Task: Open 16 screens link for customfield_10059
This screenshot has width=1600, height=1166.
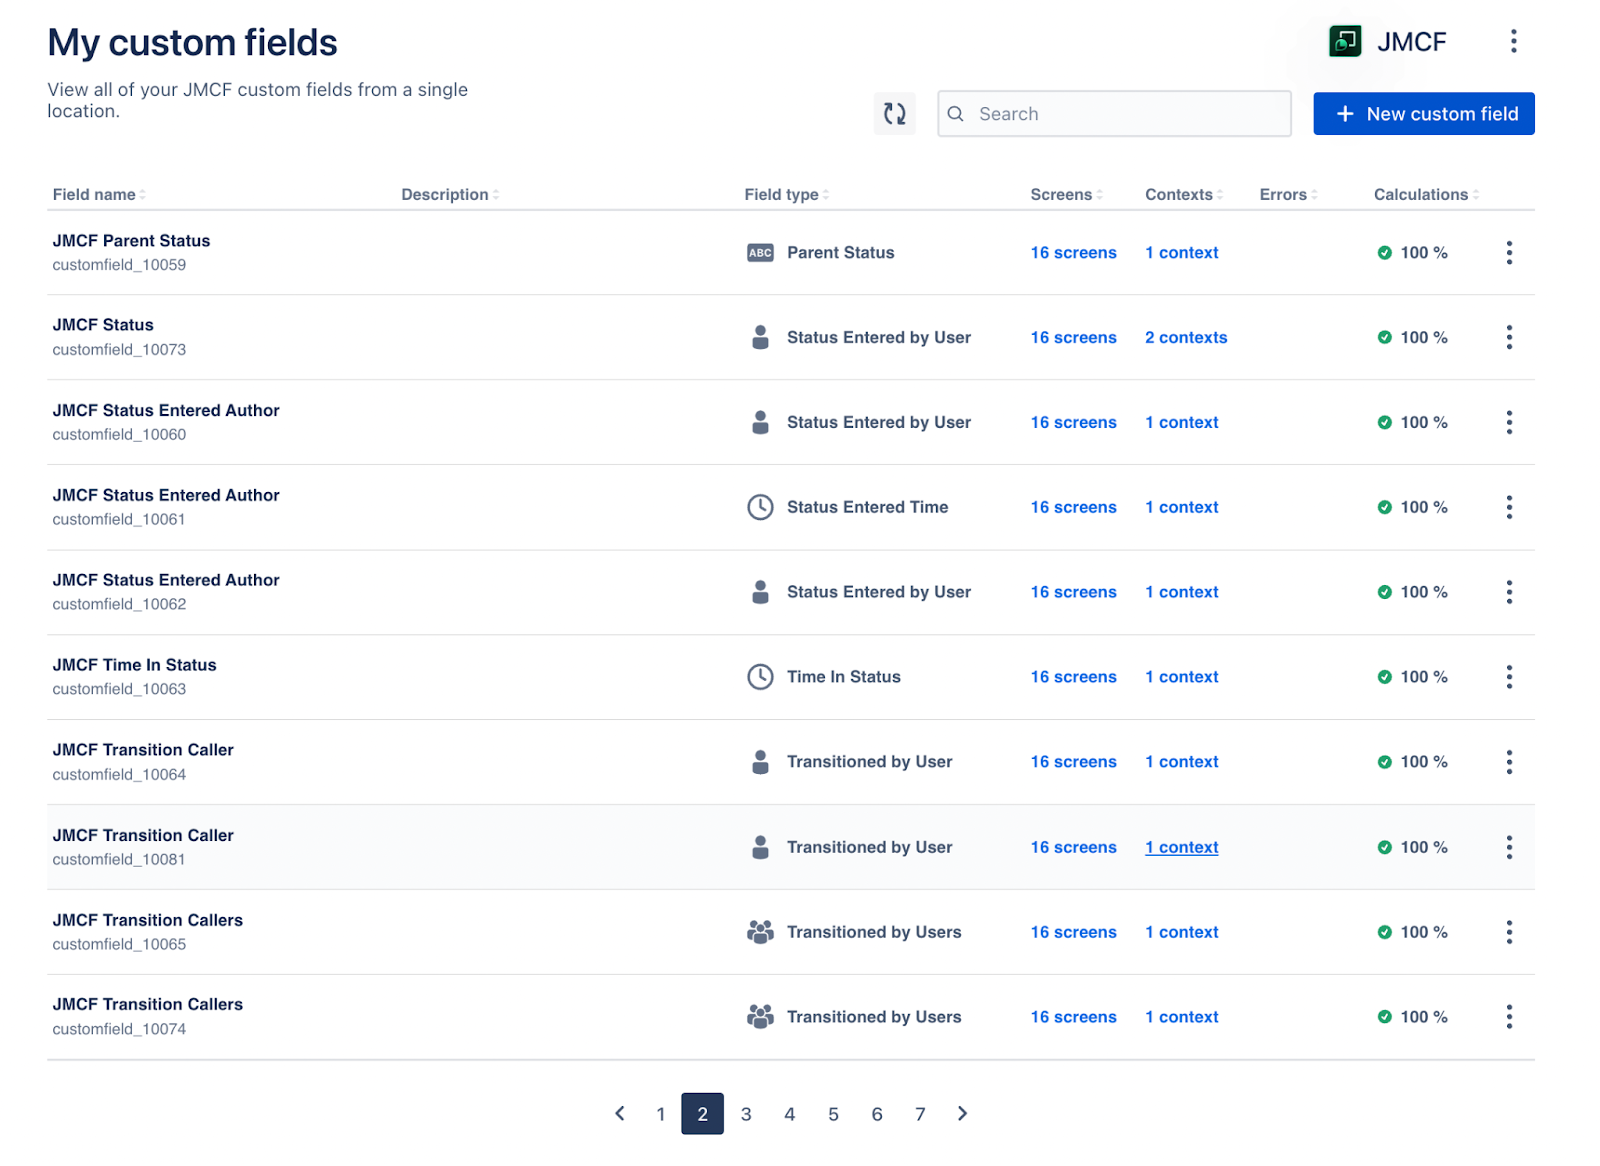Action: (x=1073, y=253)
